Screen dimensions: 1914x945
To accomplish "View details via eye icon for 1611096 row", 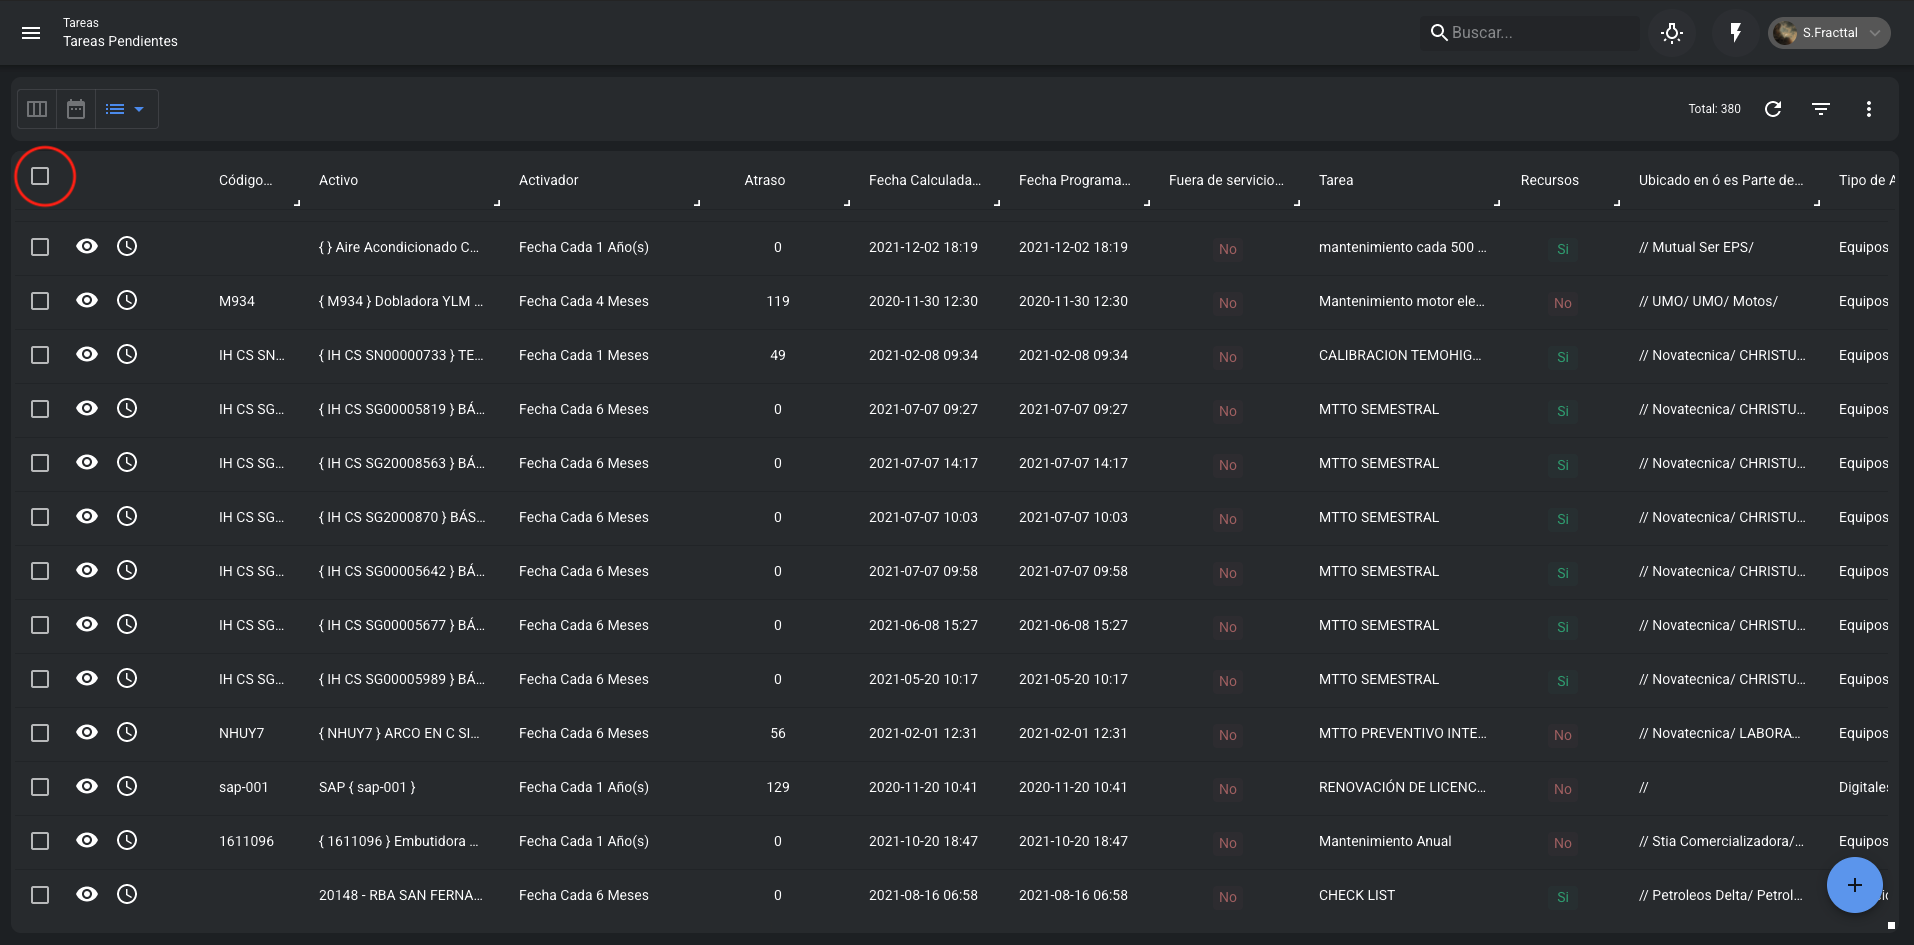I will [87, 841].
